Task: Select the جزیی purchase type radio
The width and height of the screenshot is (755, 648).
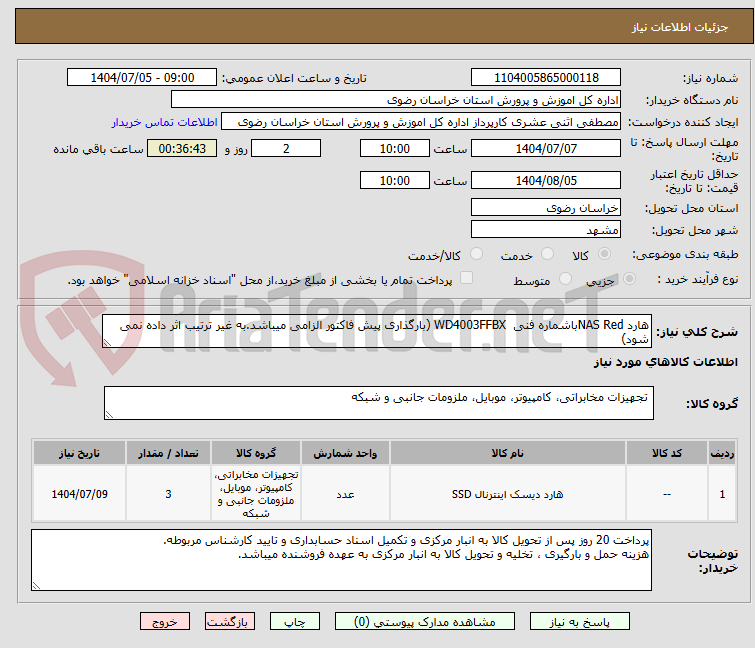Action: coord(629,279)
